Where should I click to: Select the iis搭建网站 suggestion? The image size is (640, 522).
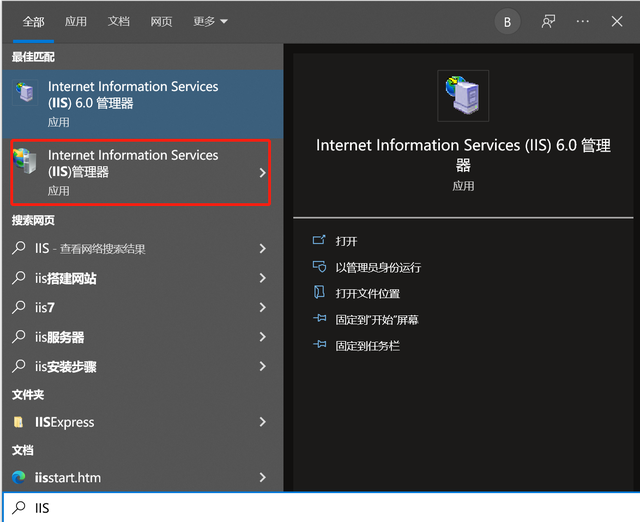click(142, 278)
